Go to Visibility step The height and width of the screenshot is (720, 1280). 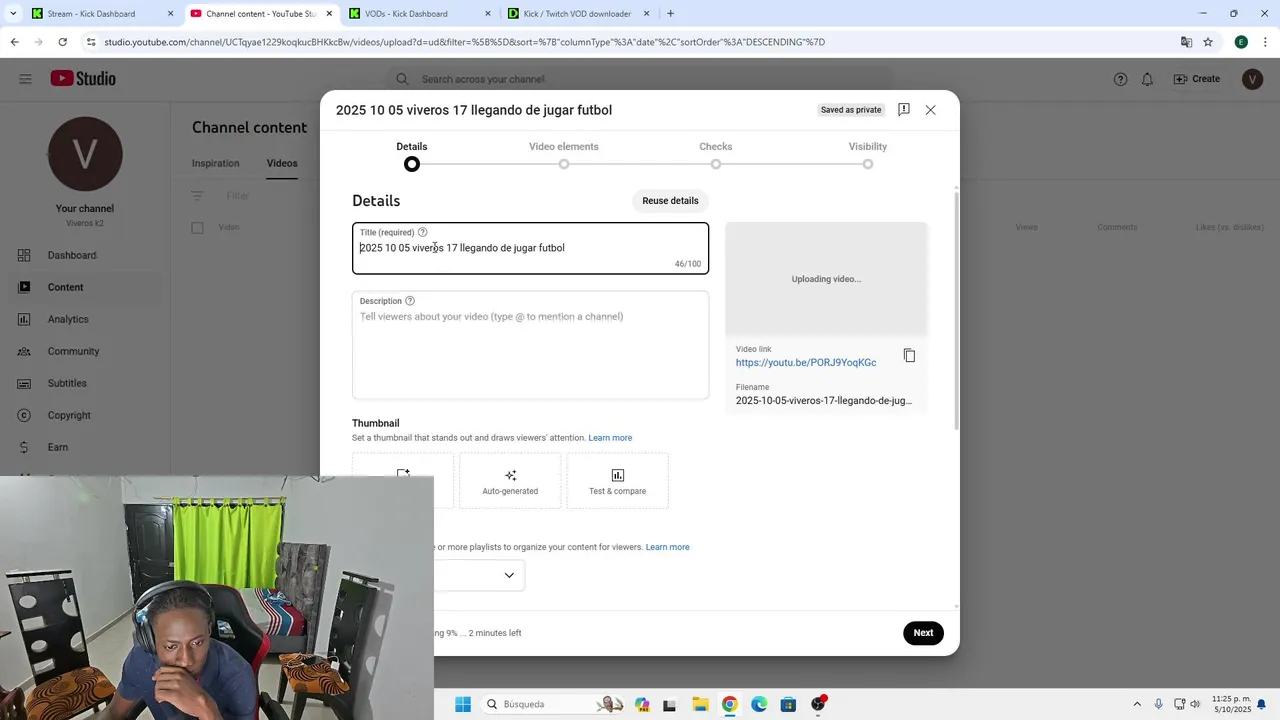[868, 154]
